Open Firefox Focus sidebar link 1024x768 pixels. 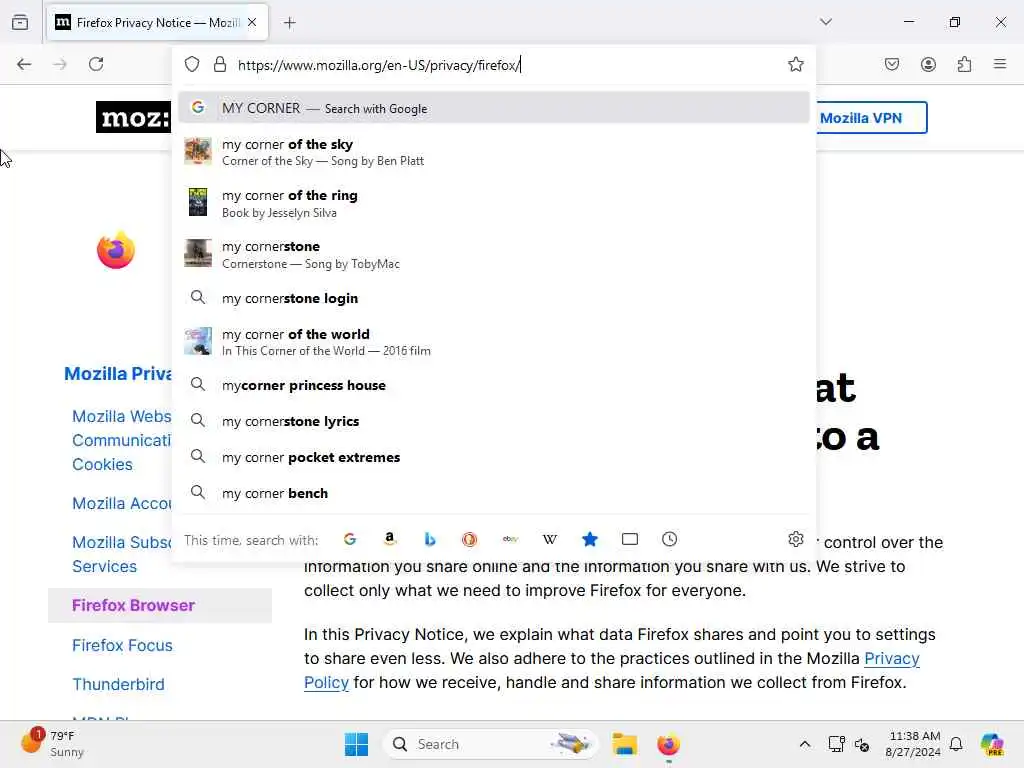pyautogui.click(x=122, y=645)
